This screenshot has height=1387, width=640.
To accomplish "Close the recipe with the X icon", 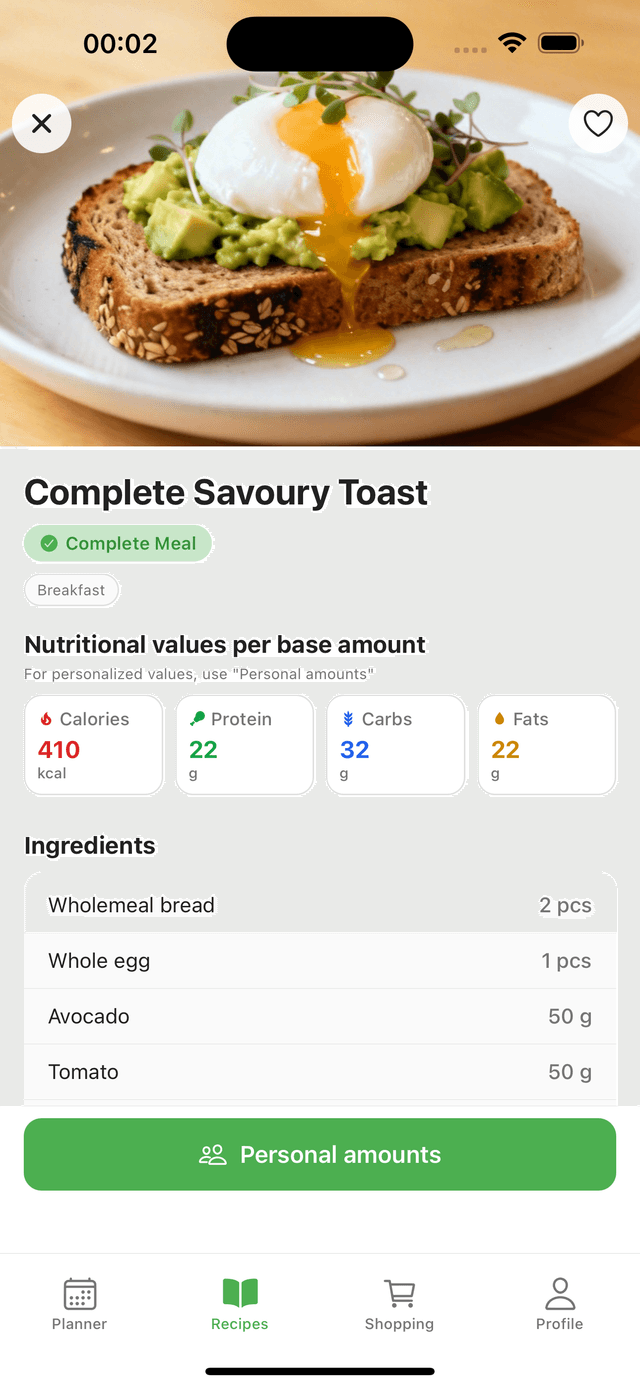I will point(41,123).
